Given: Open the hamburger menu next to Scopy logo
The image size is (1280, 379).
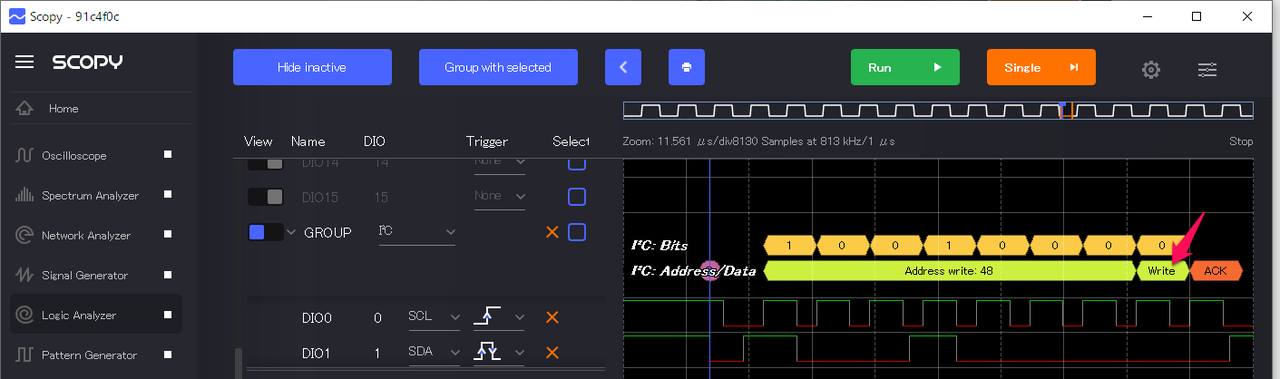Looking at the screenshot, I should [x=24, y=62].
